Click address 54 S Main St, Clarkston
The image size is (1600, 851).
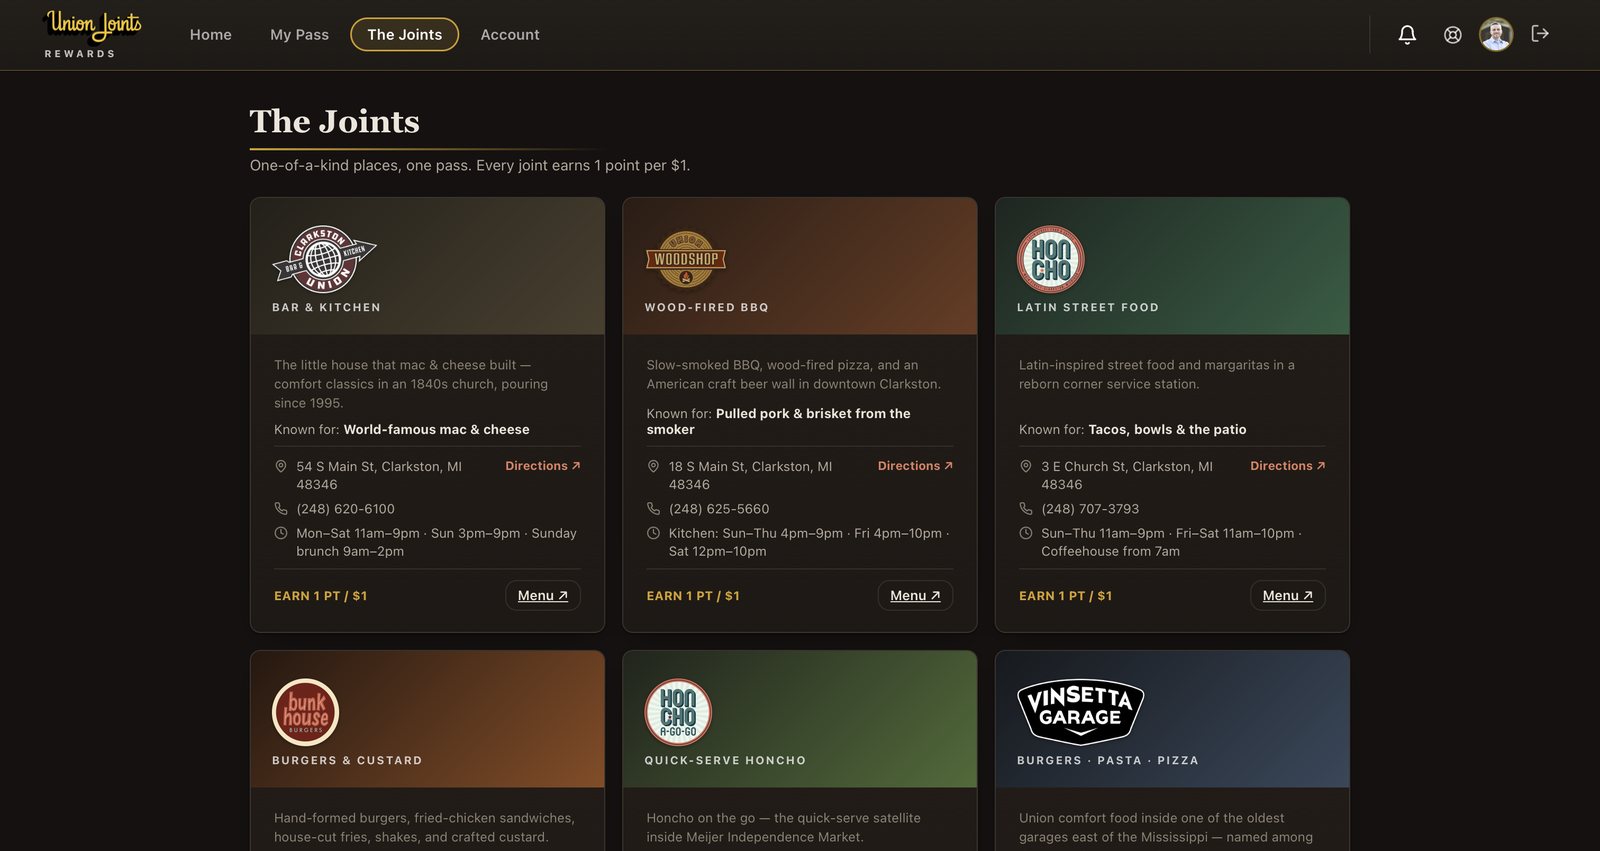coord(379,476)
